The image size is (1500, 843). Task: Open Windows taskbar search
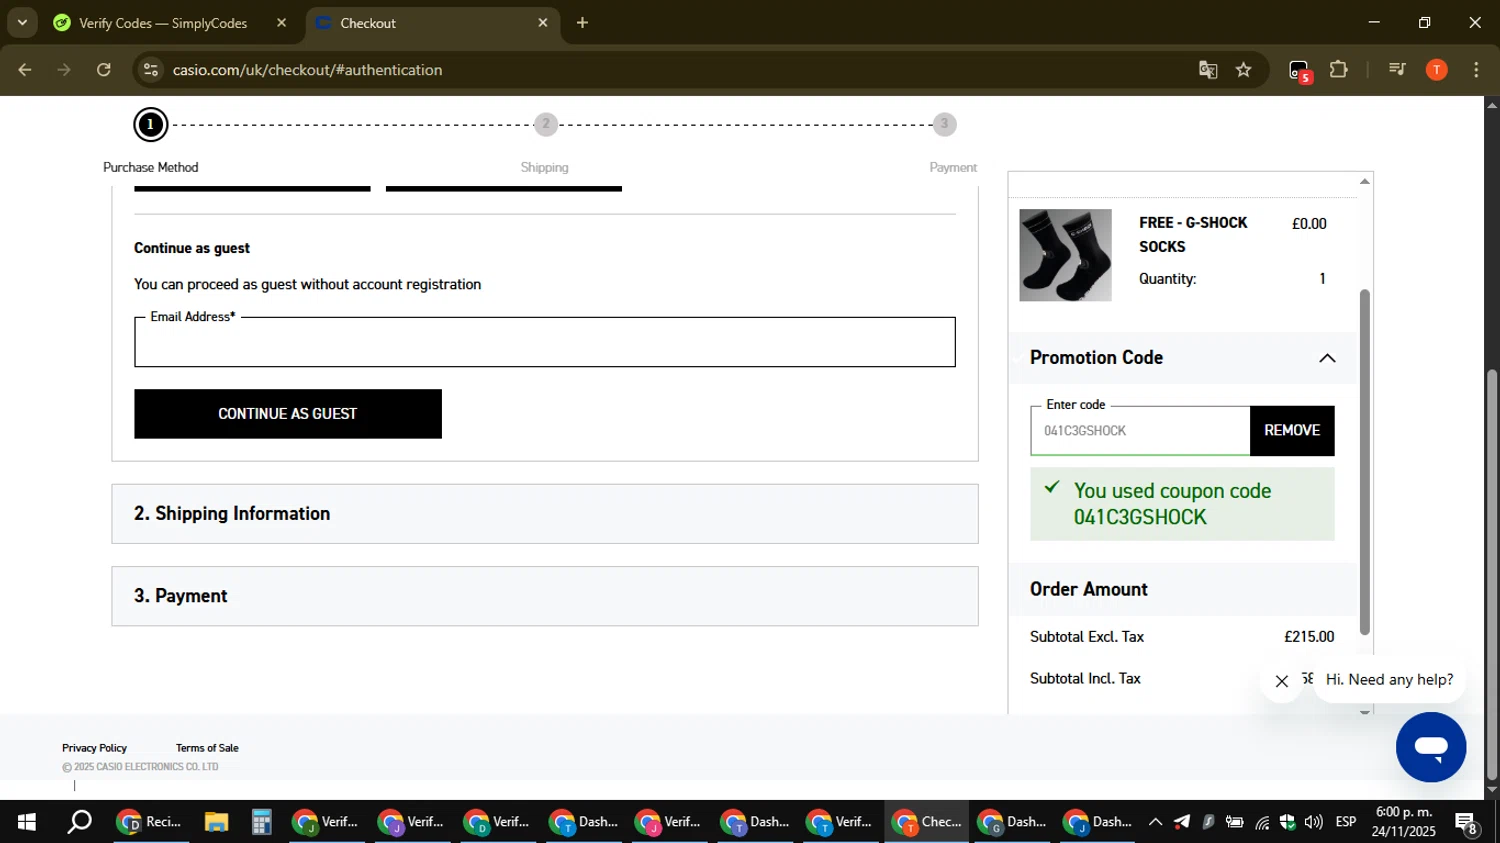(x=79, y=822)
